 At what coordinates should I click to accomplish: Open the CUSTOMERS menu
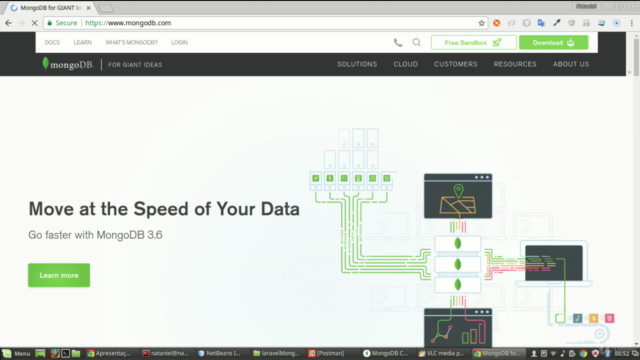456,64
